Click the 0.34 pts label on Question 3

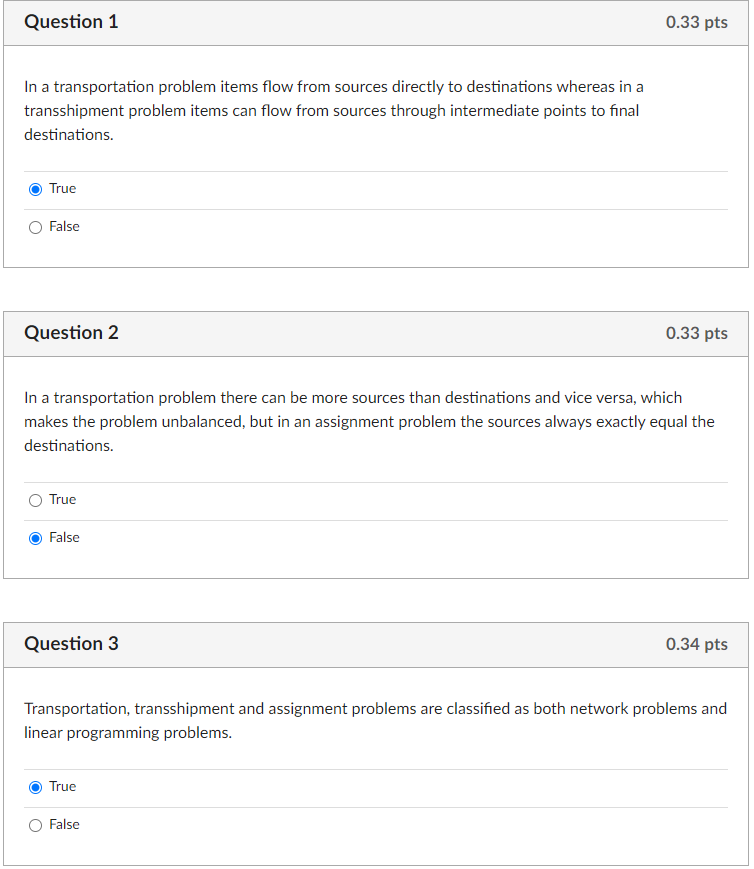(x=697, y=644)
